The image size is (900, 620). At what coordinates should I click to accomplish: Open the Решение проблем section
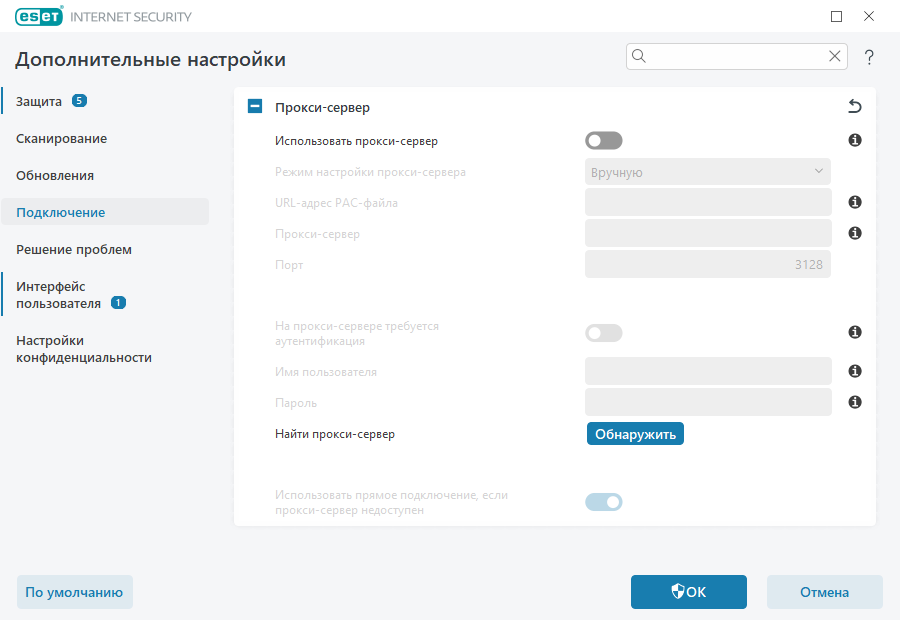tap(74, 250)
